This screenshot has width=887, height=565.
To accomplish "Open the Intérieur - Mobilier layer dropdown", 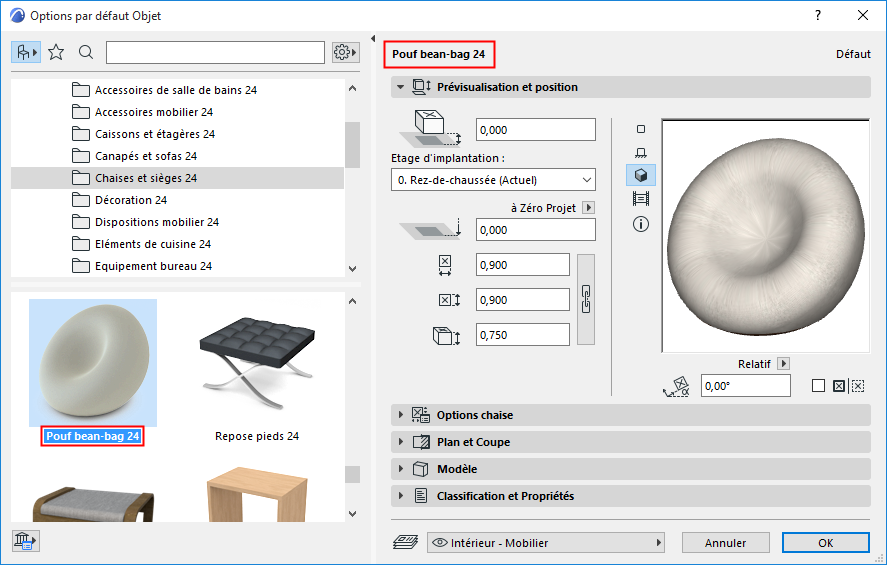I will click(x=546, y=542).
